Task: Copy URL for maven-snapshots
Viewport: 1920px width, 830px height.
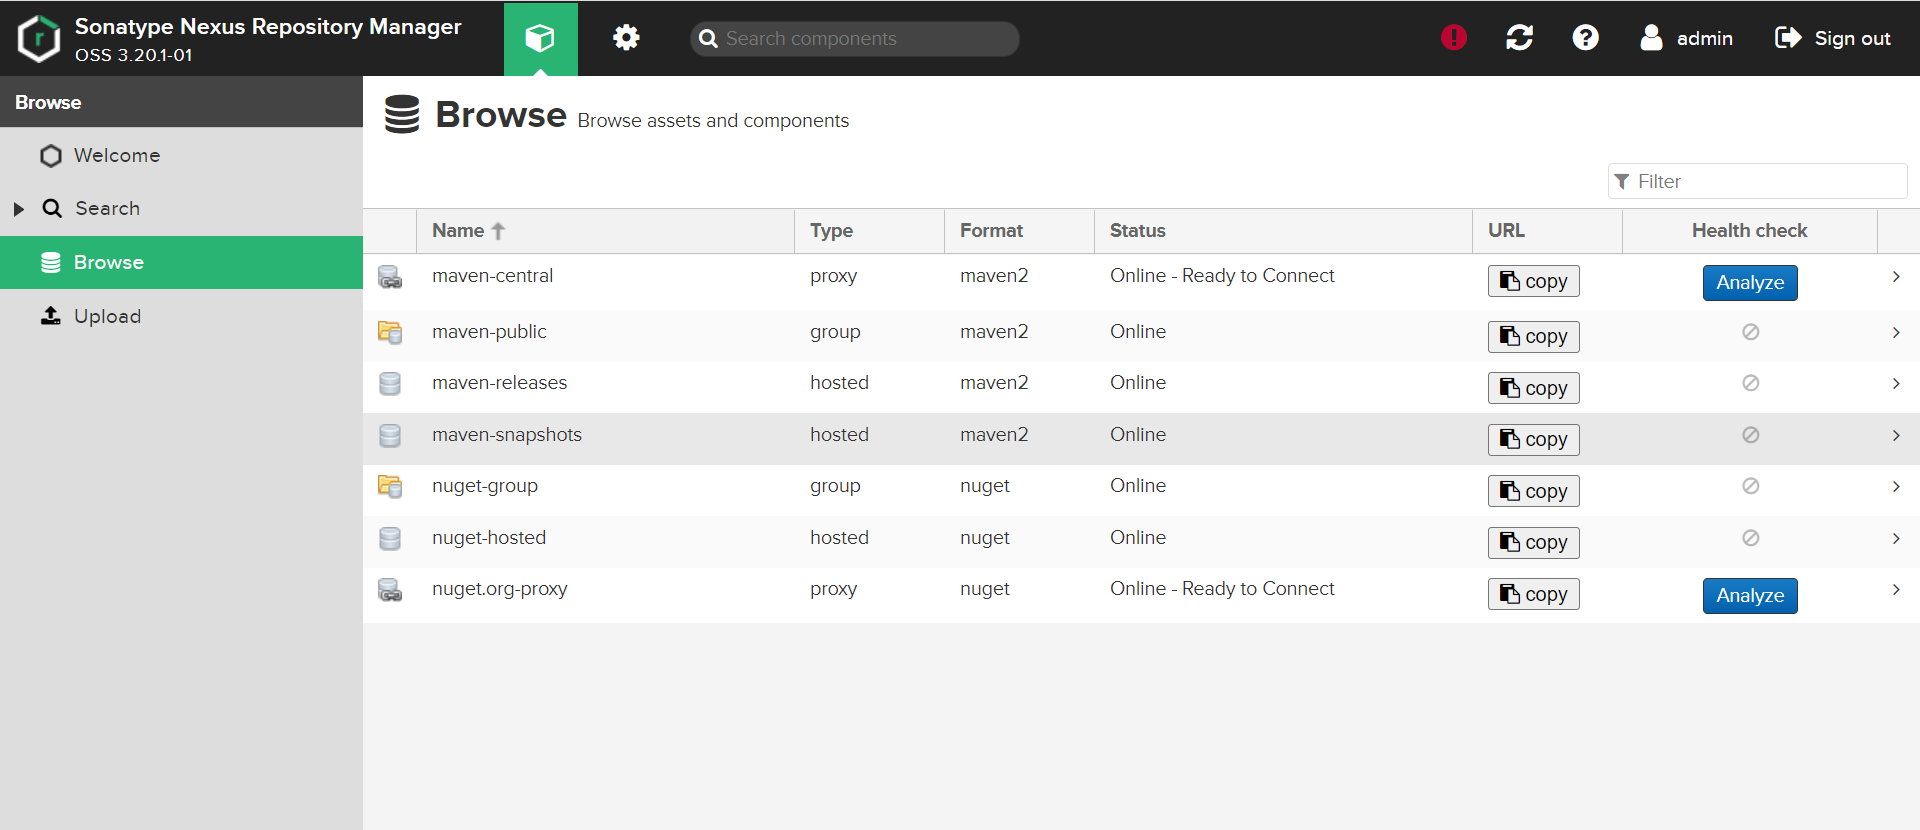Action: (1534, 439)
